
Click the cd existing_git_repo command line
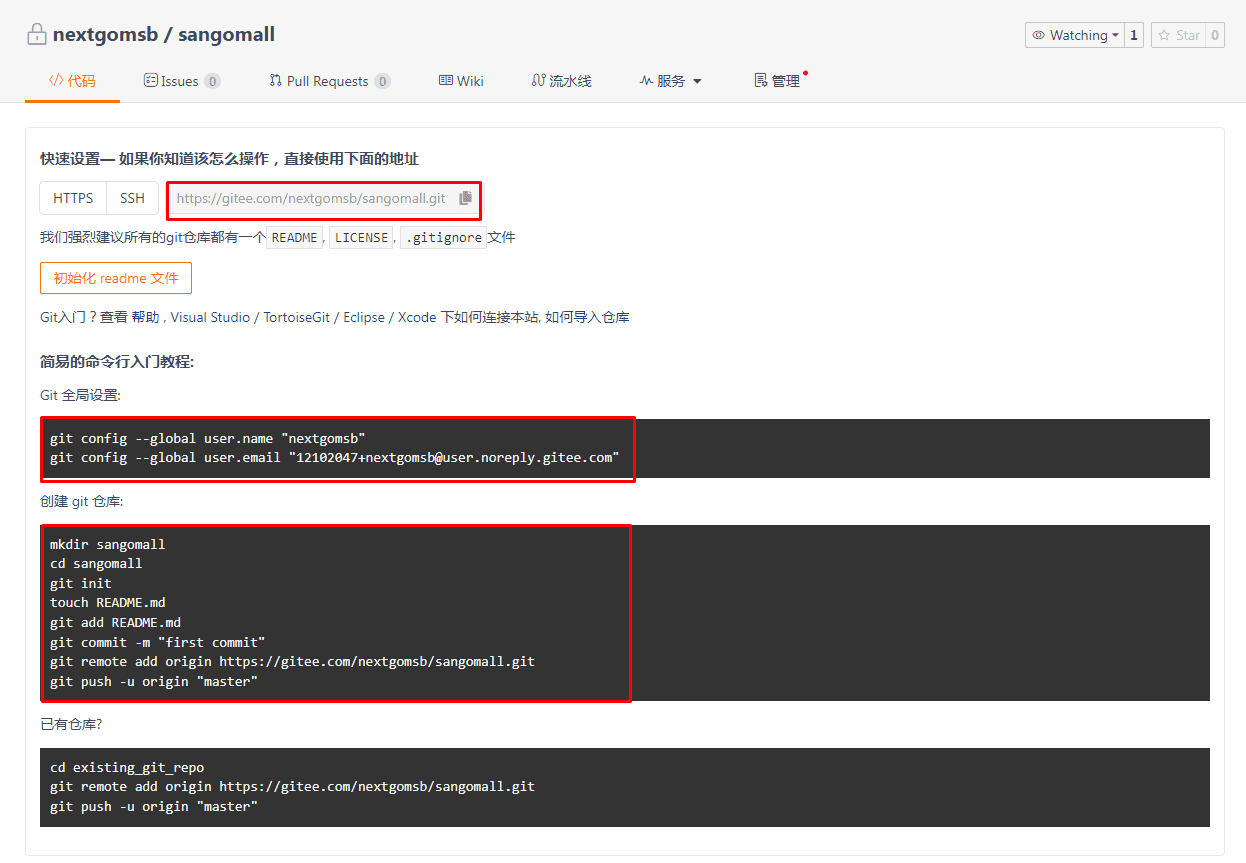point(127,767)
